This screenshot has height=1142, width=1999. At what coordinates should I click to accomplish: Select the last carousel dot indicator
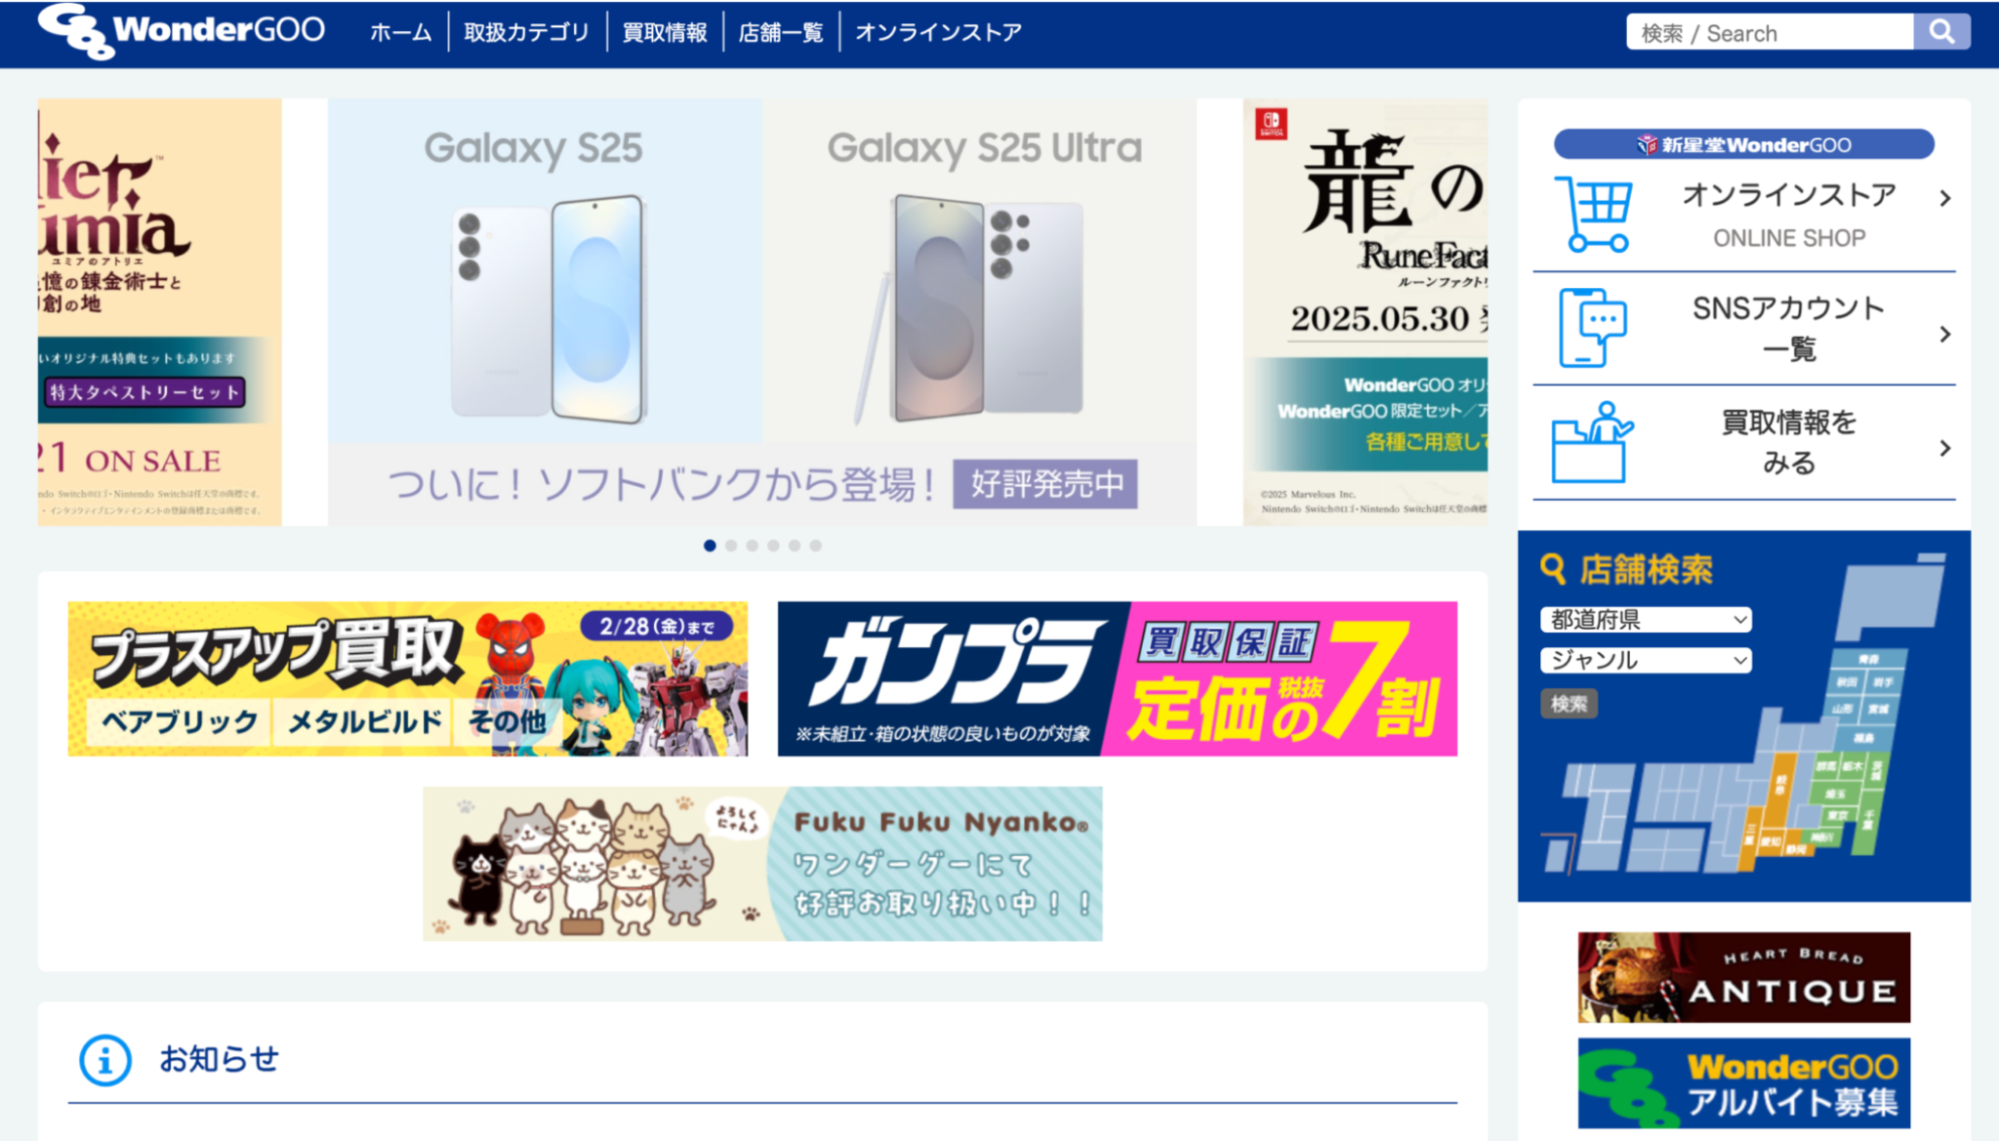pyautogui.click(x=816, y=546)
